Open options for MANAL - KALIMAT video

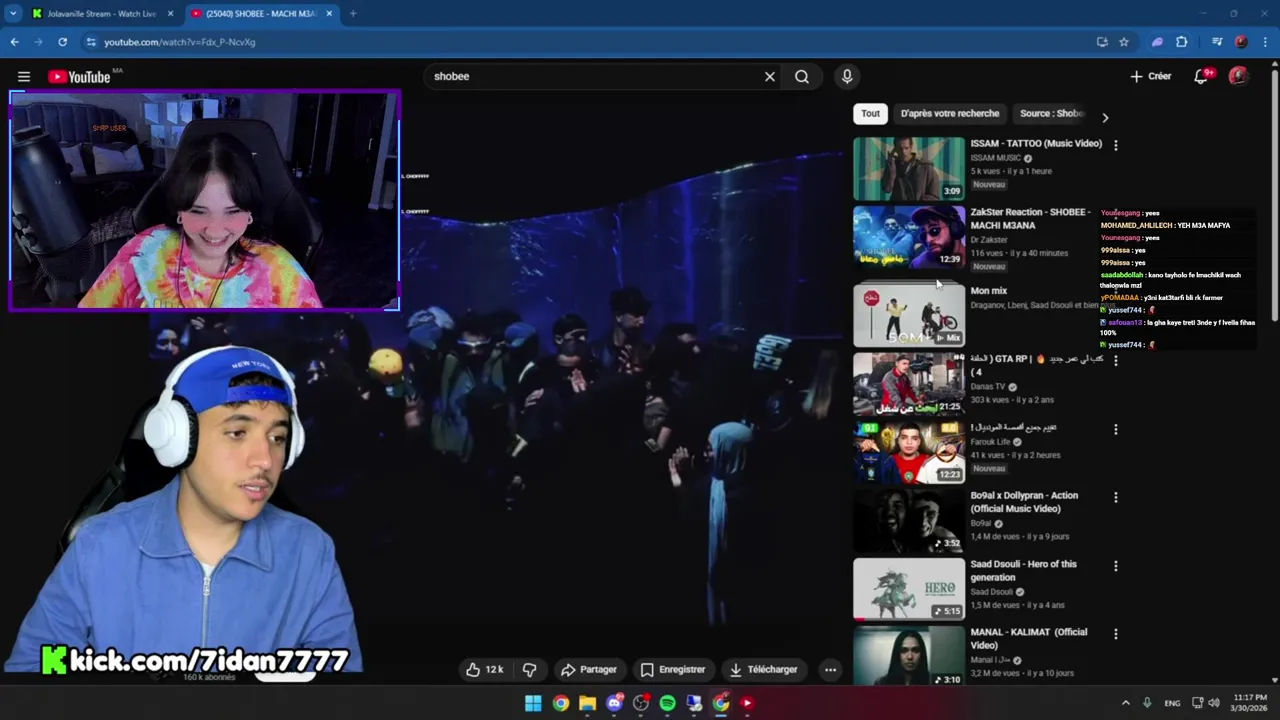[1116, 634]
